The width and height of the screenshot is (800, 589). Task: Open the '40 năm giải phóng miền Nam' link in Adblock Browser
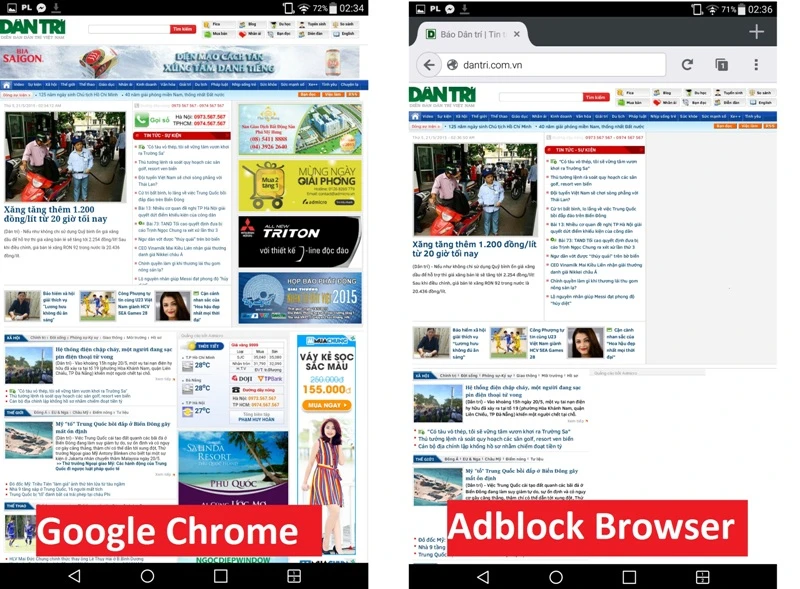591,126
